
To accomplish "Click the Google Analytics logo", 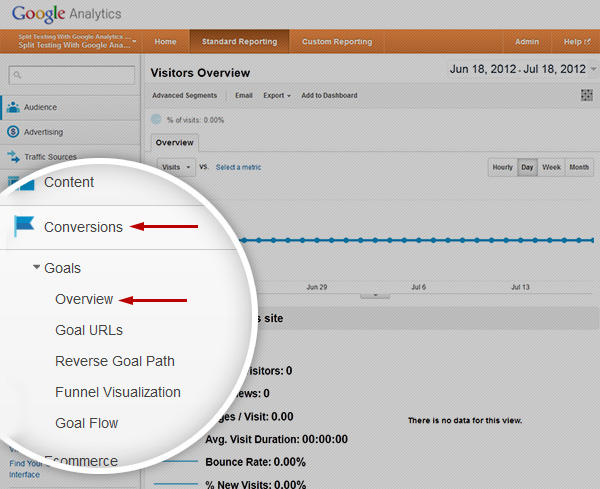I will point(66,14).
